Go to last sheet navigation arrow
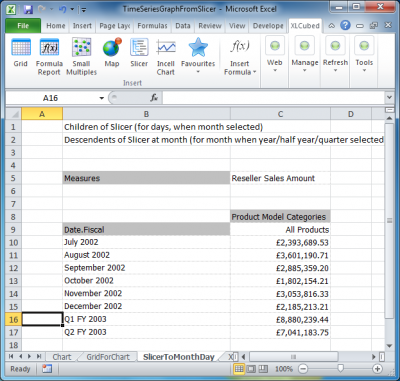400x381 pixels. [x=39, y=357]
